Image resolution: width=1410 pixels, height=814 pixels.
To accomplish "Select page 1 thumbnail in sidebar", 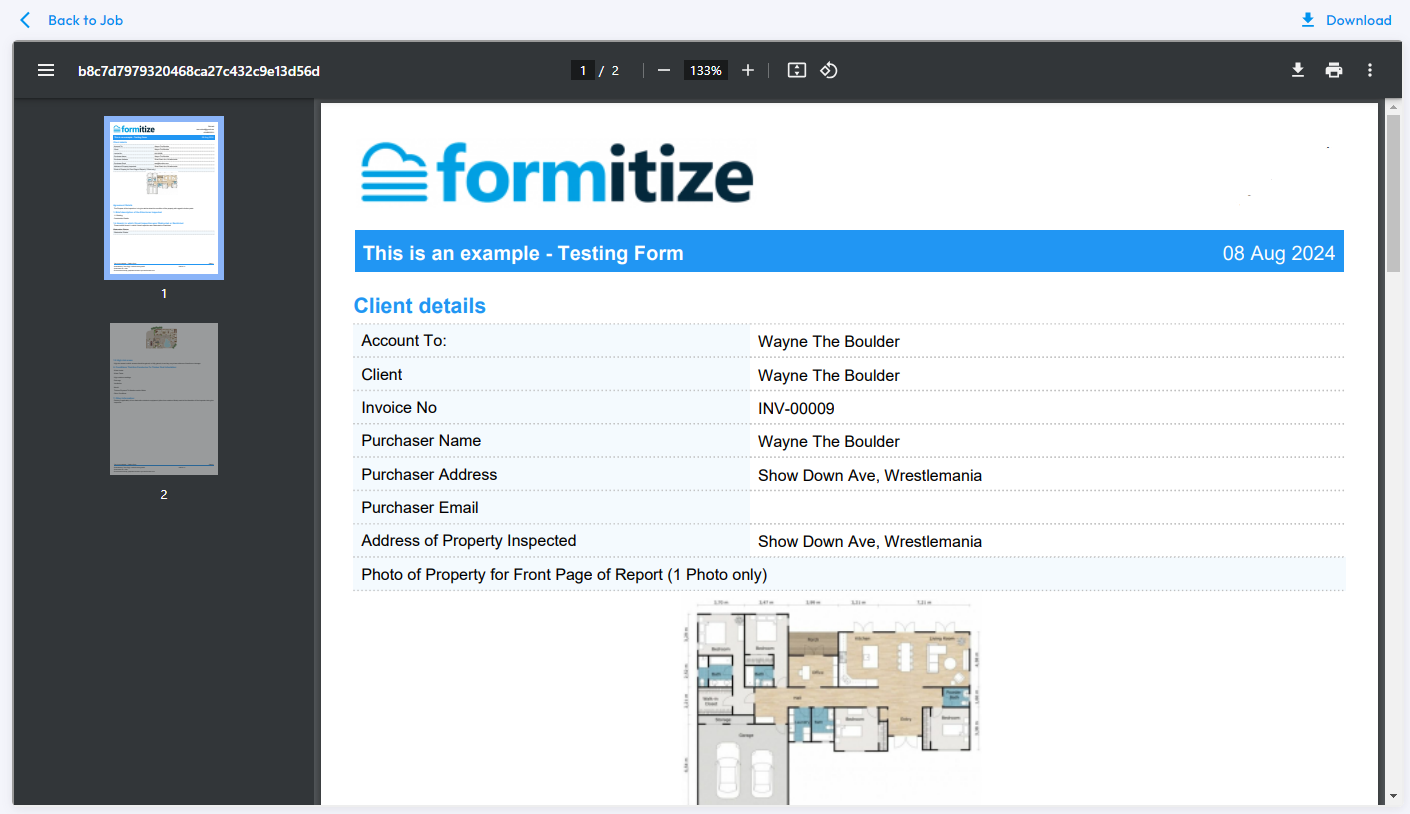I will (x=164, y=198).
